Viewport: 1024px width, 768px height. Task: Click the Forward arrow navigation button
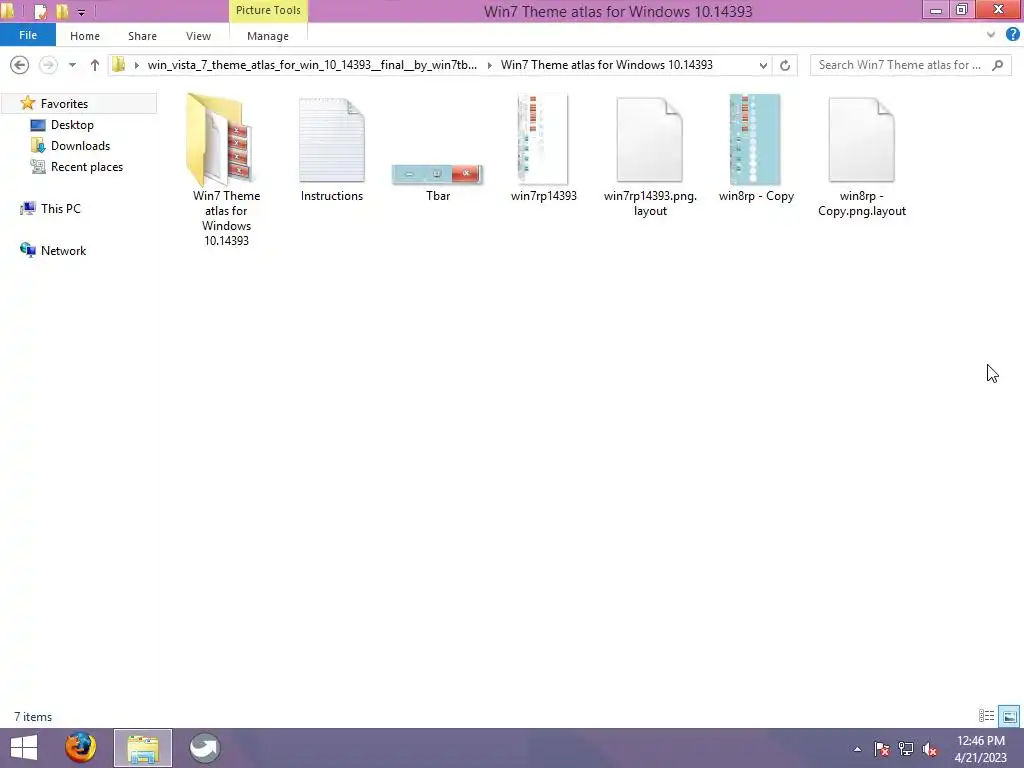pyautogui.click(x=48, y=65)
